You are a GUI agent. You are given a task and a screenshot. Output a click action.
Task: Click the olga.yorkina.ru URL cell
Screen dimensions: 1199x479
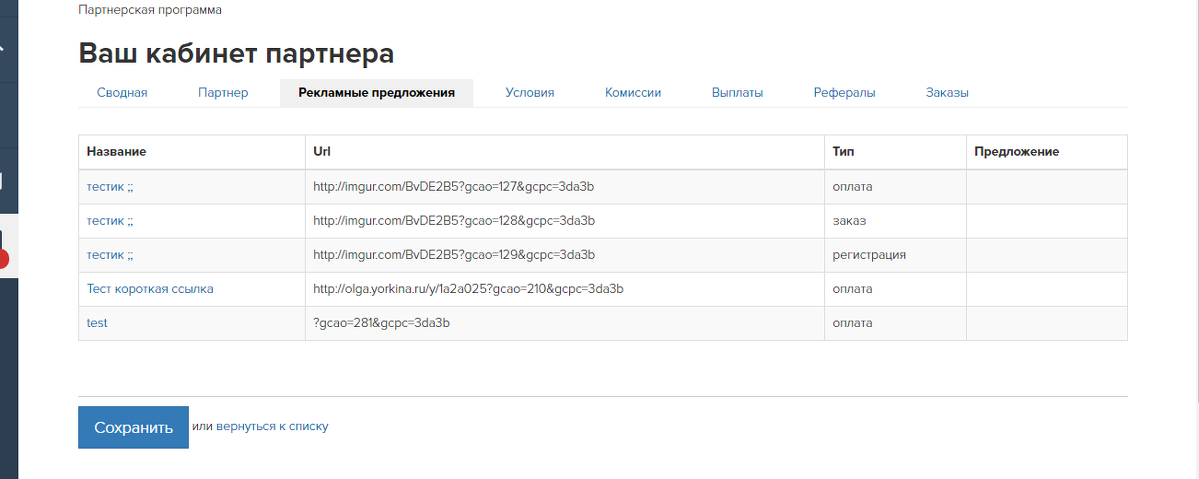click(564, 288)
